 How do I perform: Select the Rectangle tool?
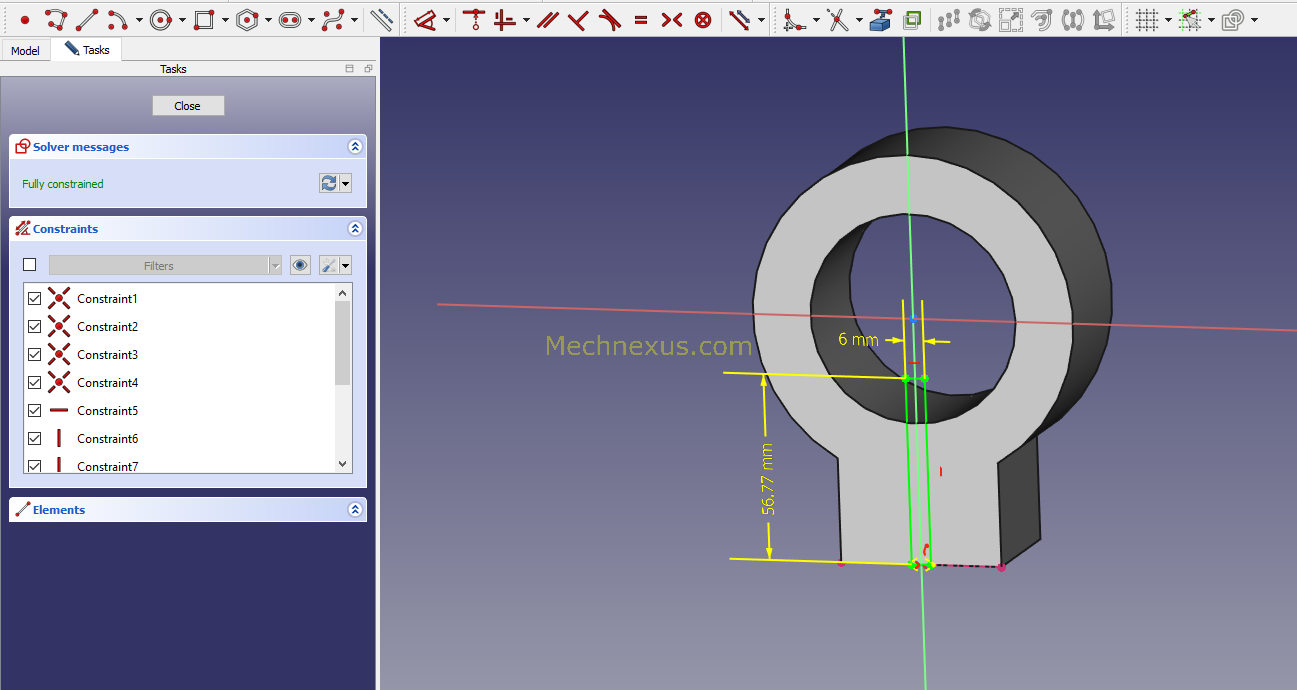[x=203, y=18]
